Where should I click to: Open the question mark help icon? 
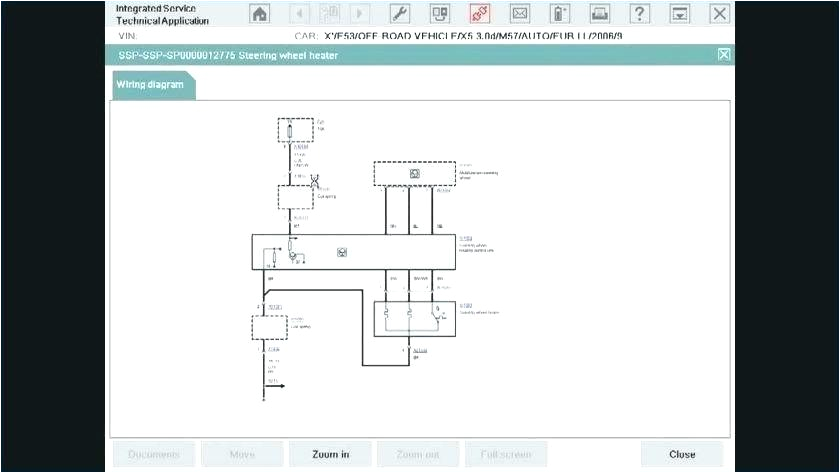tap(640, 13)
